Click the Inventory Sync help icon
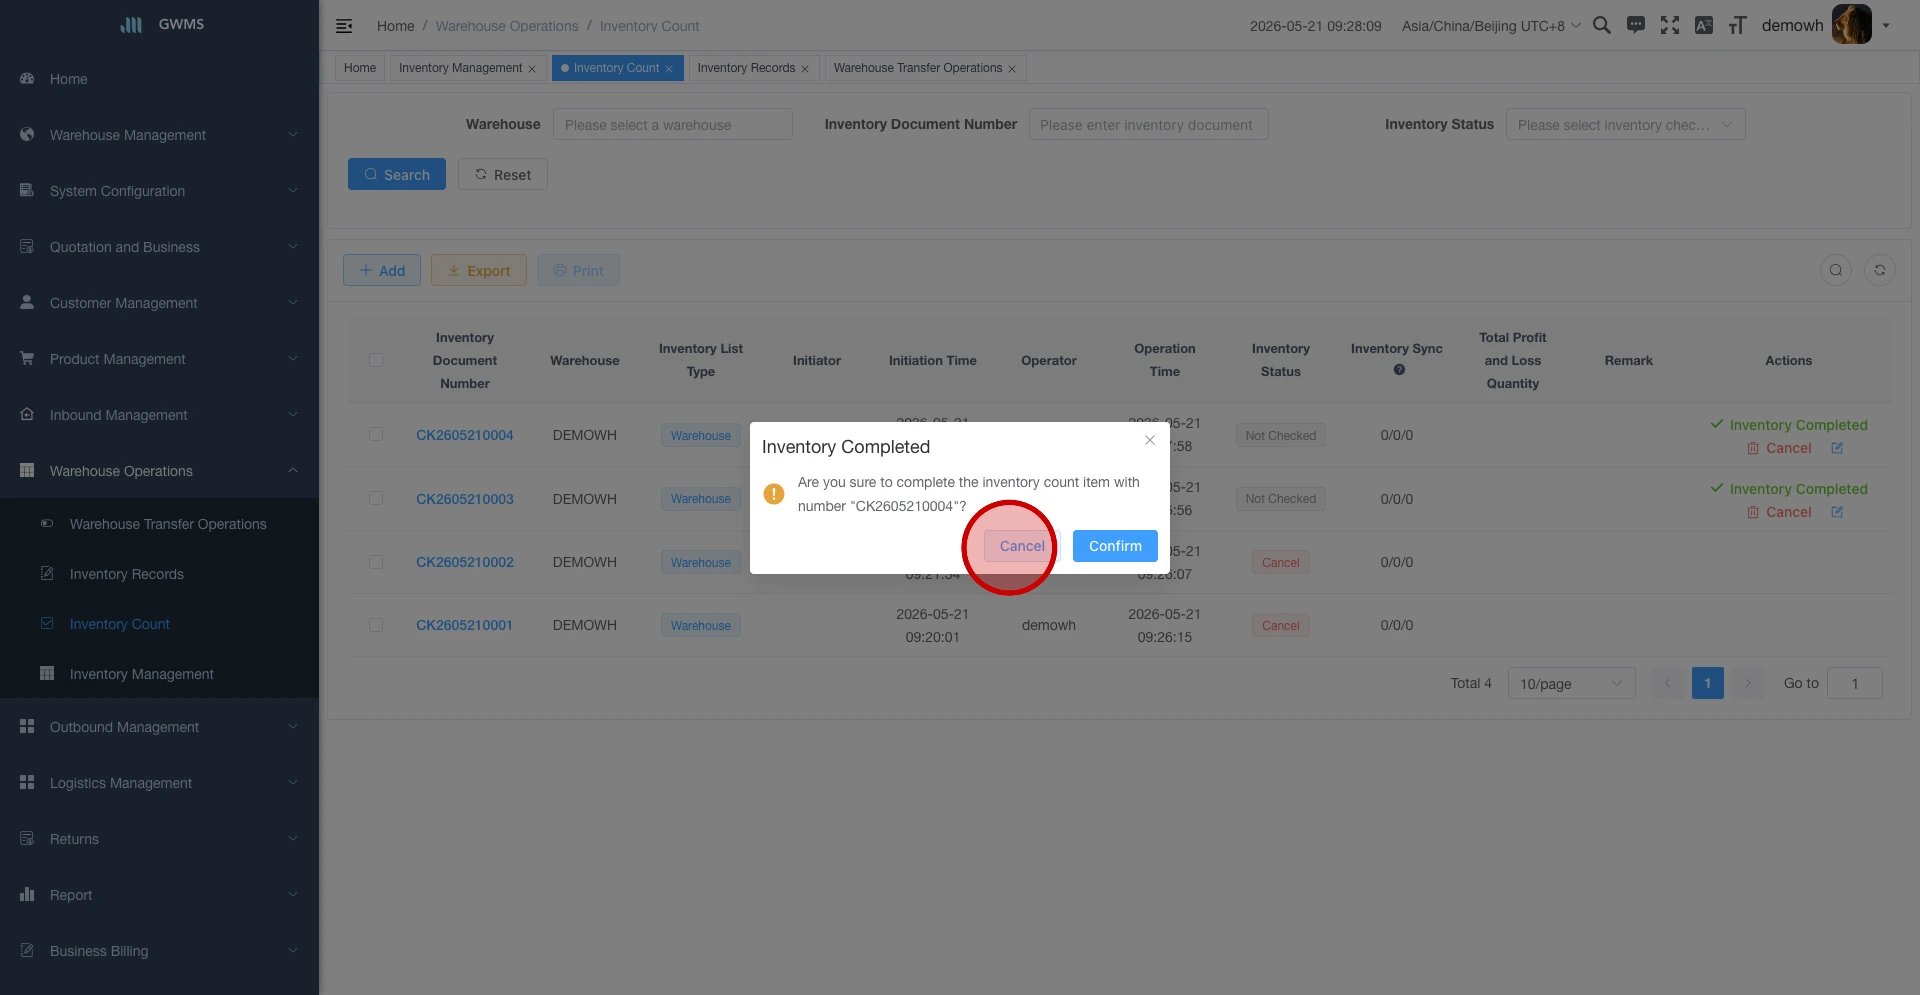This screenshot has height=995, width=1920. click(x=1399, y=370)
